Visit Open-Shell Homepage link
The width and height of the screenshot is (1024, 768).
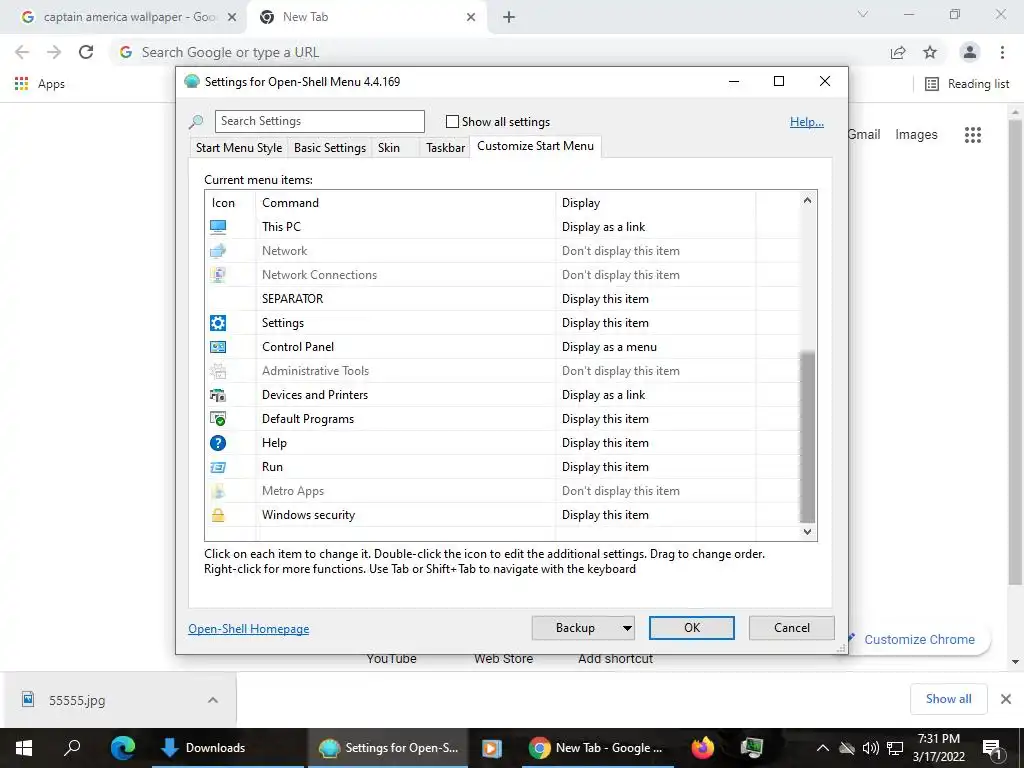tap(249, 629)
